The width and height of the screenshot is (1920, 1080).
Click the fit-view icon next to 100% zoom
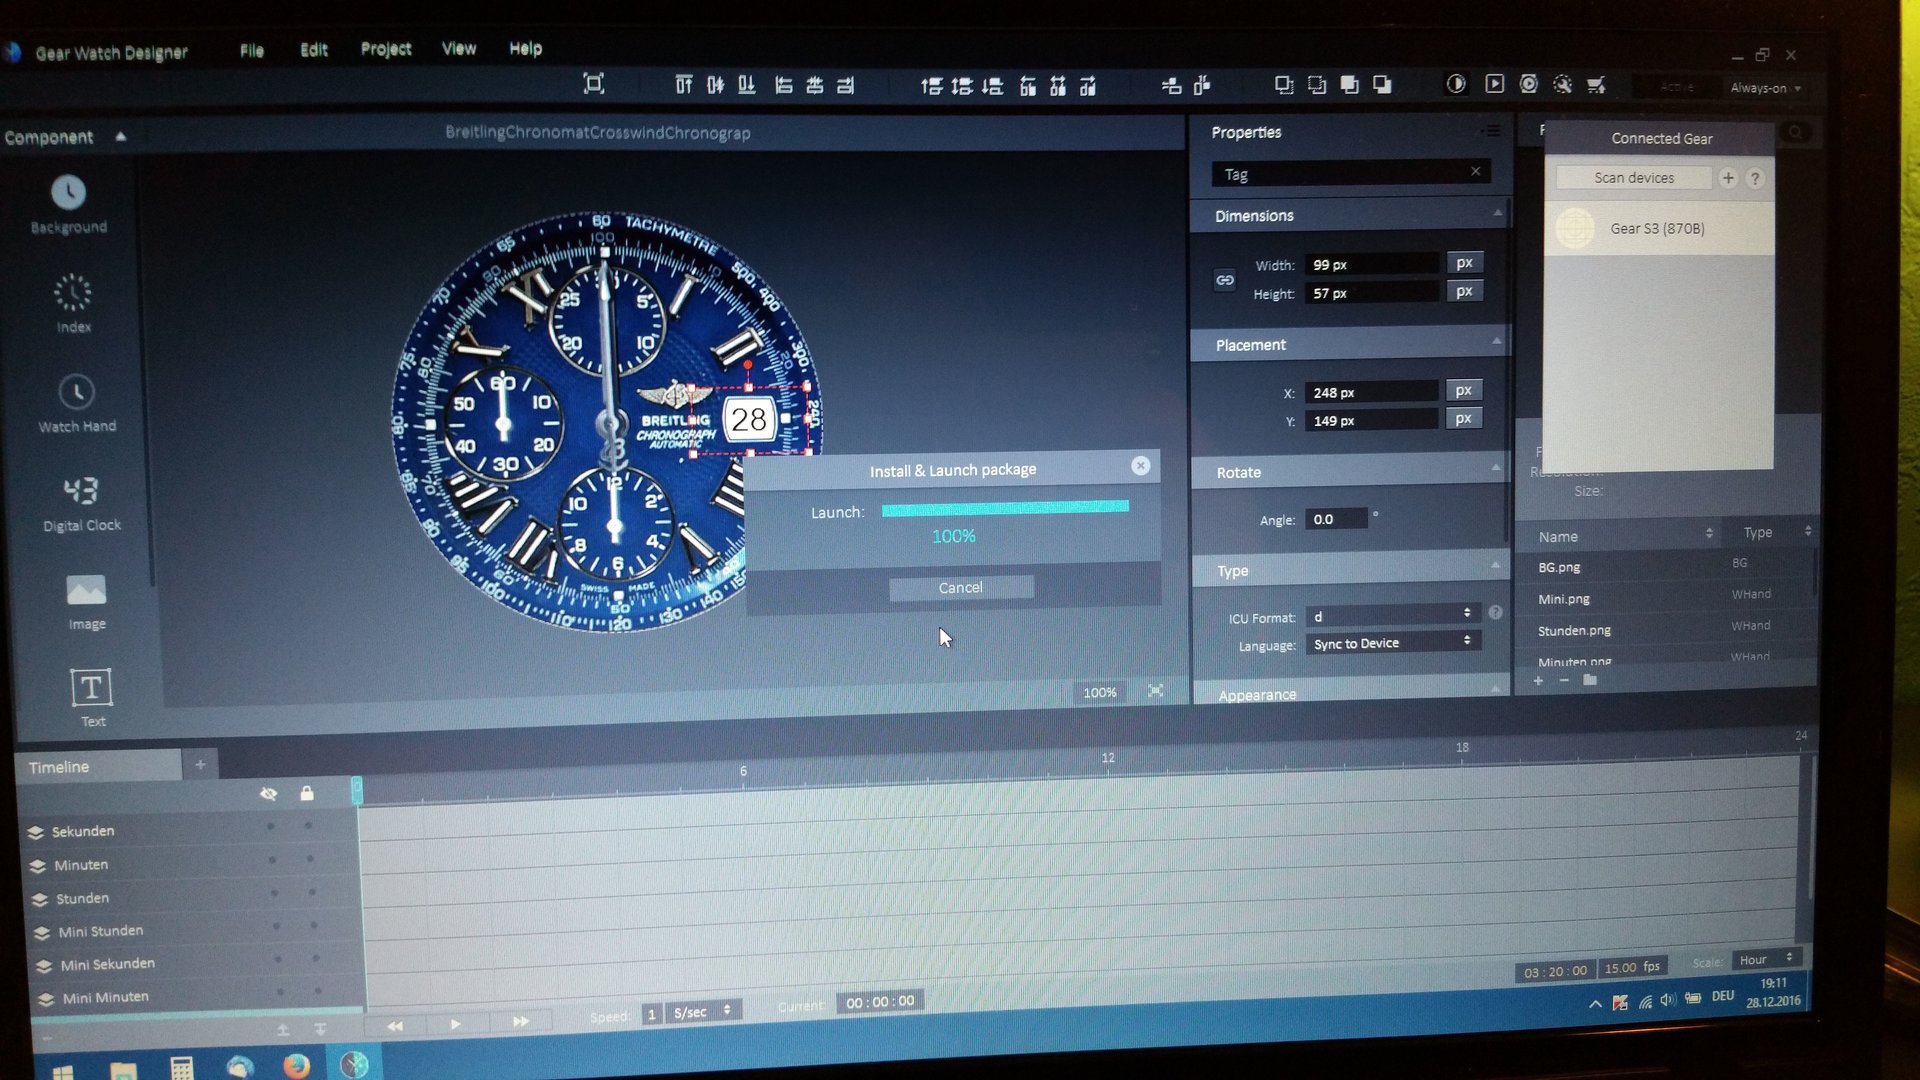(1155, 691)
